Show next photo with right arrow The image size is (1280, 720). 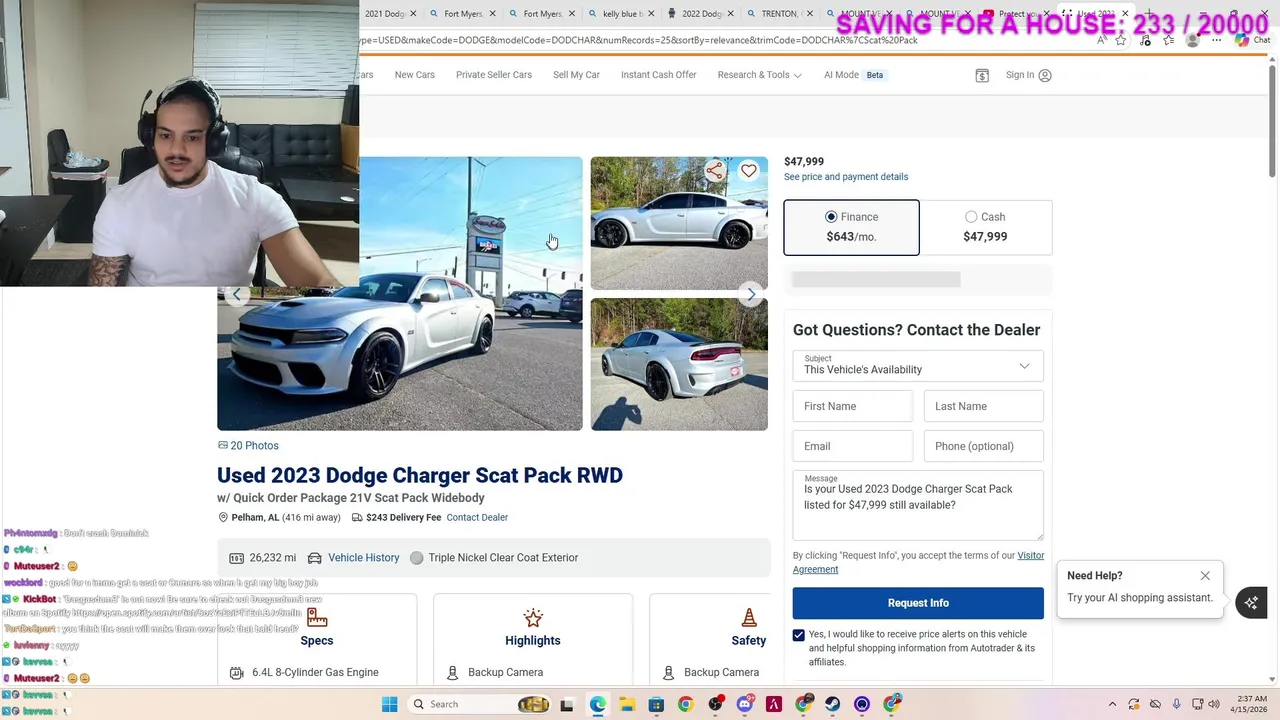(x=751, y=294)
